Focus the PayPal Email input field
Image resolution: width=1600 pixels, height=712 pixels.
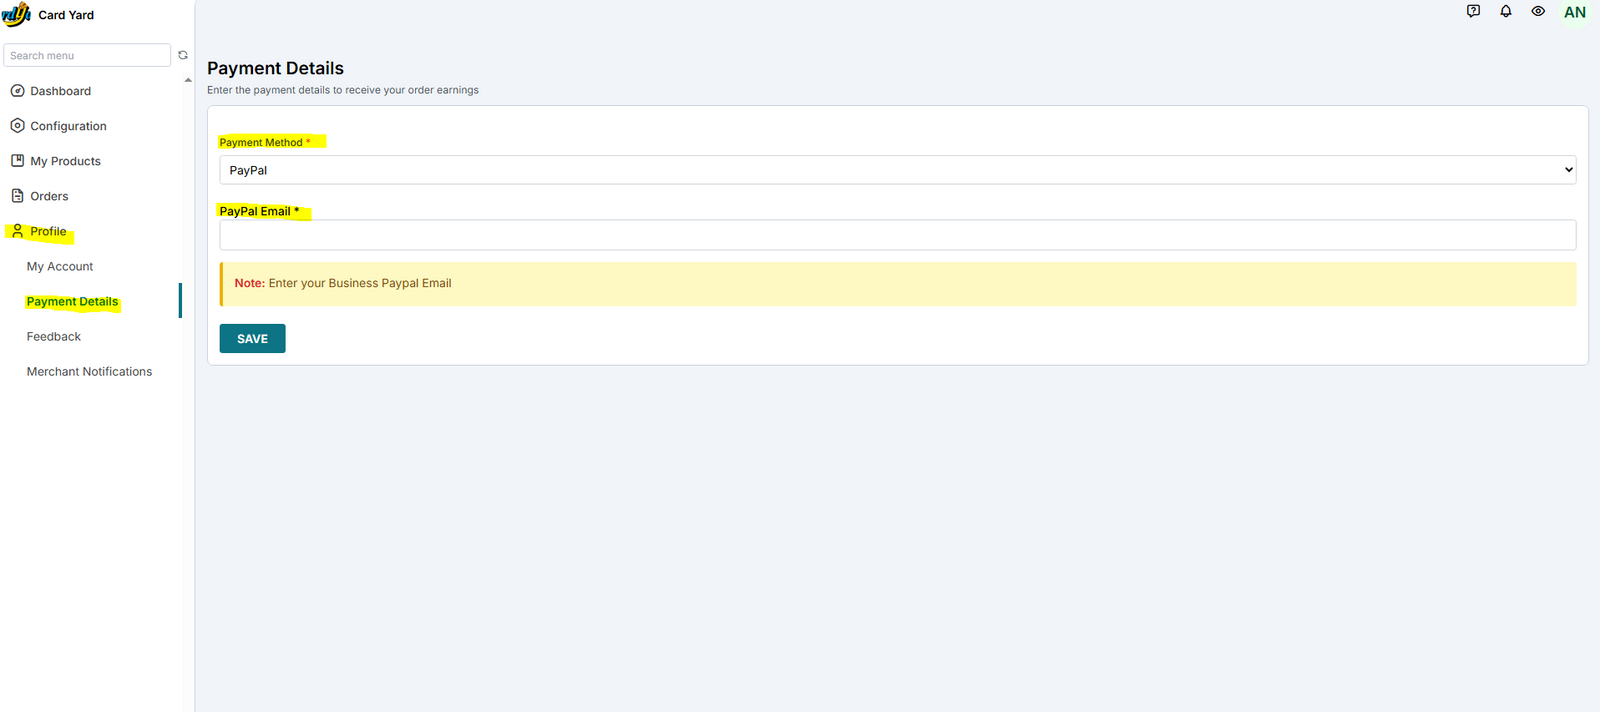(x=897, y=235)
